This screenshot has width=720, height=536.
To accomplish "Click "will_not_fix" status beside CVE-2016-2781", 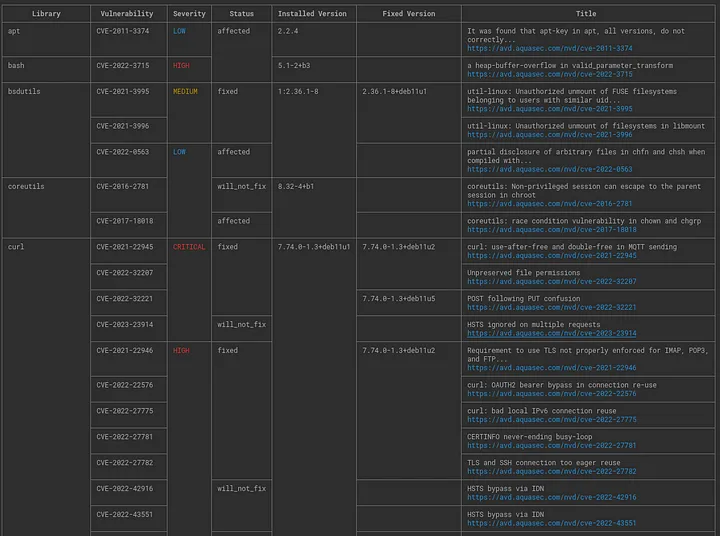I will tap(242, 186).
